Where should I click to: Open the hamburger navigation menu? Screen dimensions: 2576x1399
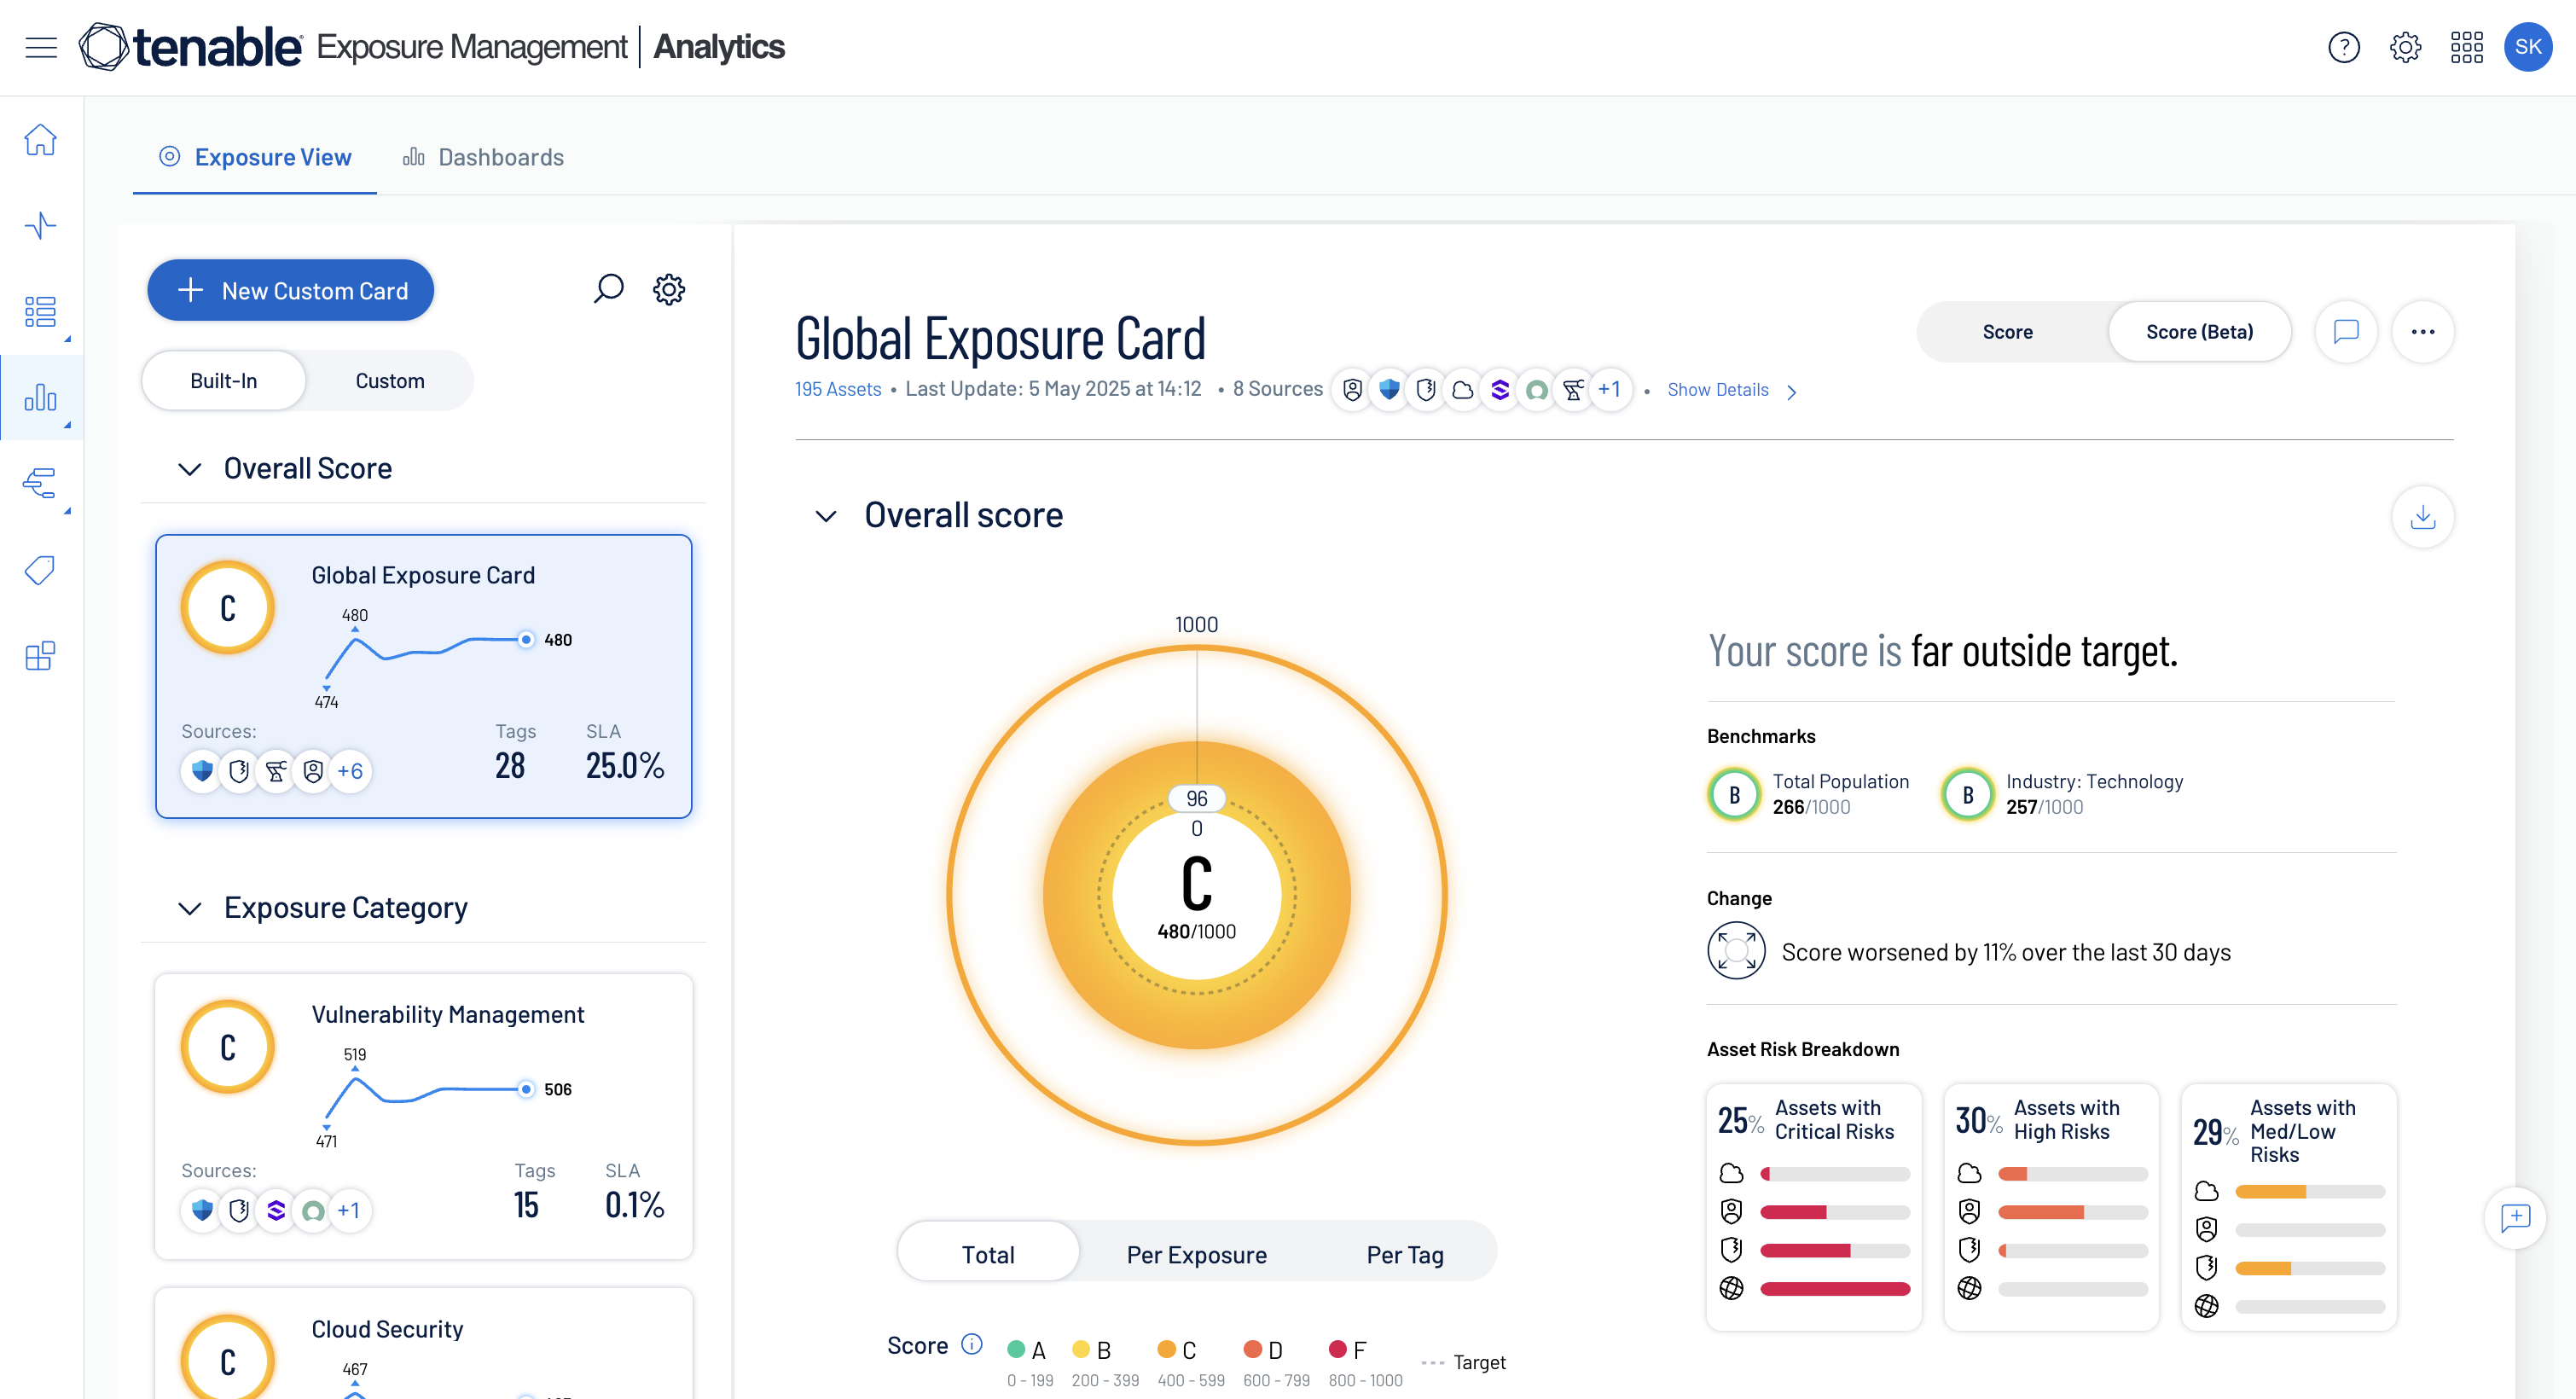coord(41,47)
